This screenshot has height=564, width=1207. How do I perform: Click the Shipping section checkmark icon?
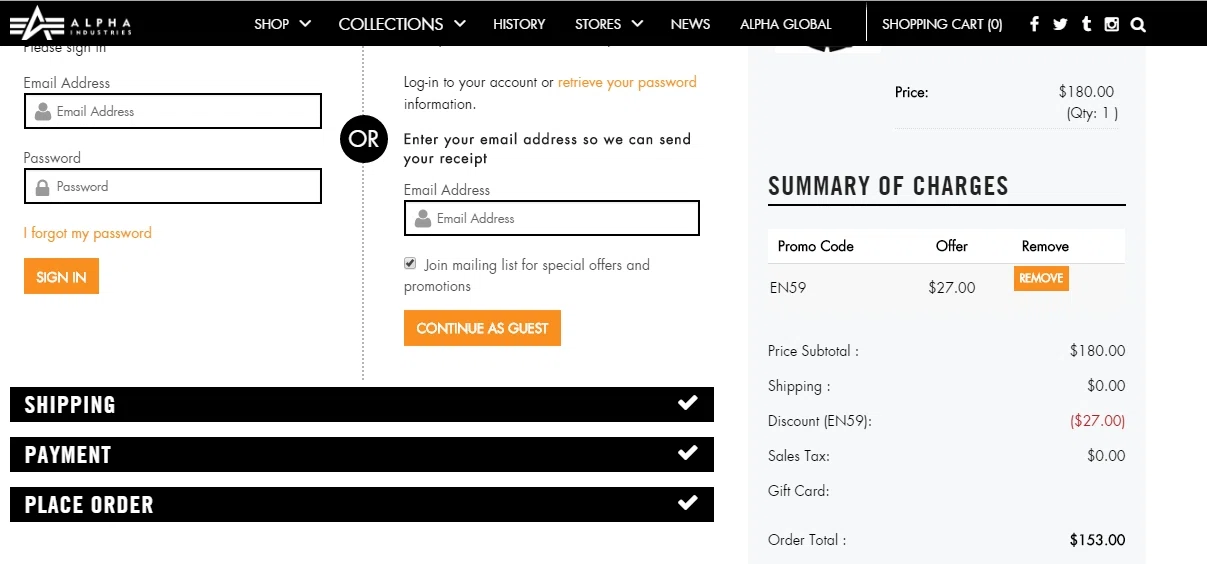tap(688, 403)
